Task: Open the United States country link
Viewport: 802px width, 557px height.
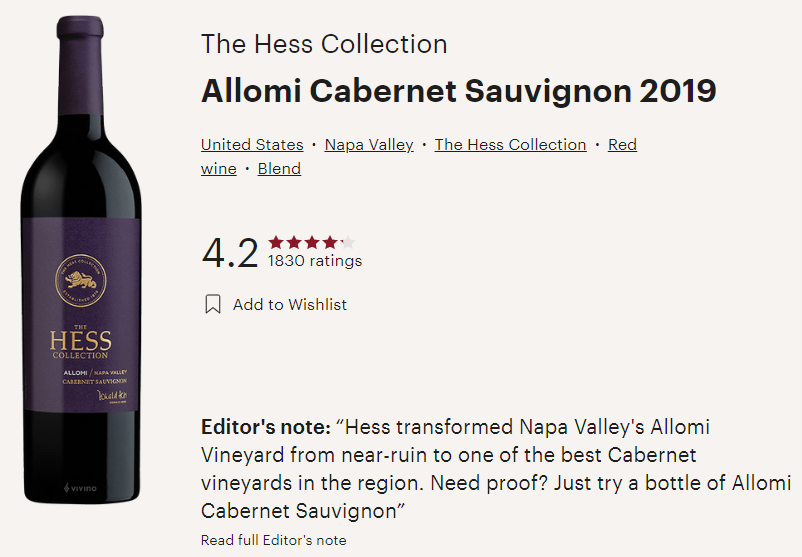Action: click(x=252, y=145)
